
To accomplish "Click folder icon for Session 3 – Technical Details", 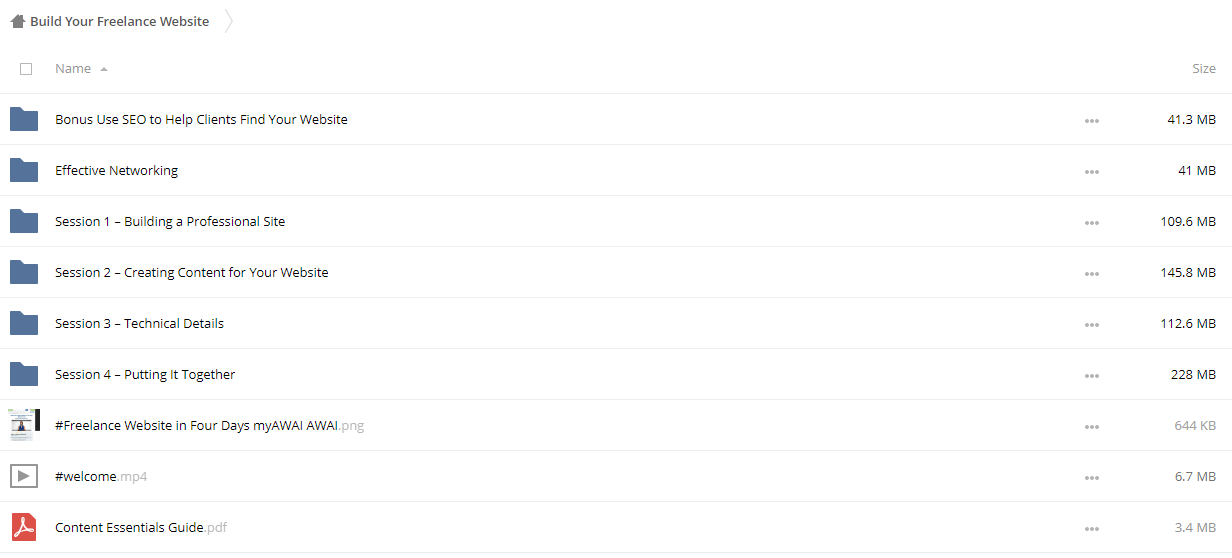I will (x=24, y=323).
